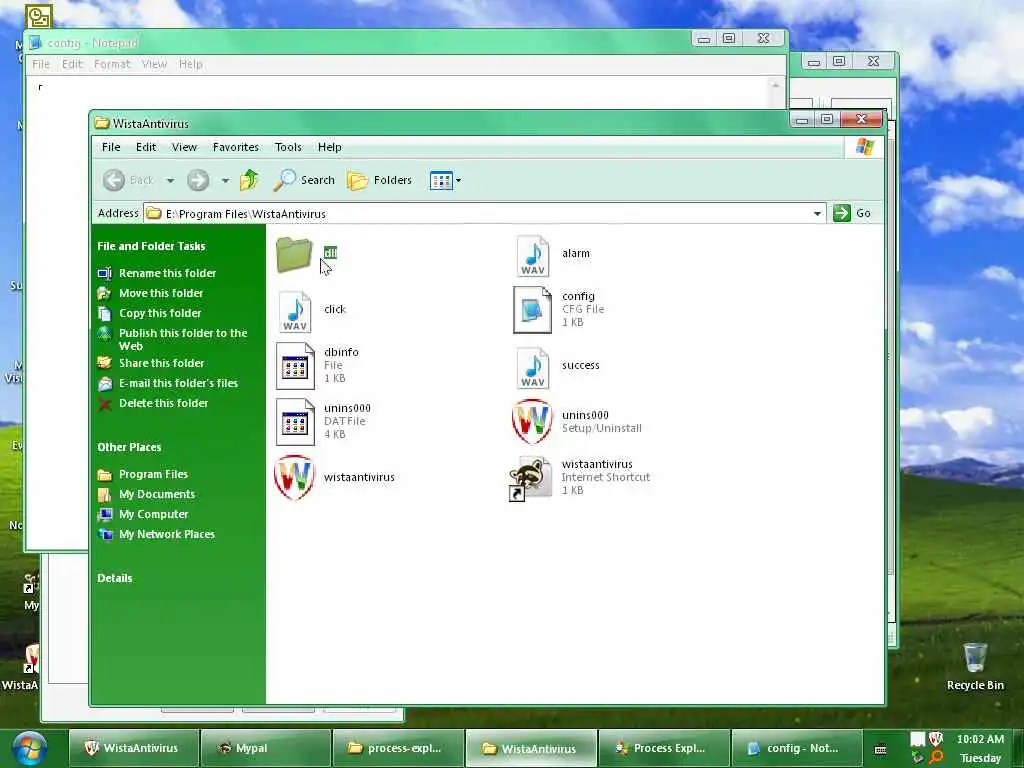Screen dimensions: 1024x768
Task: Go to My Network Places
Action: (x=167, y=534)
